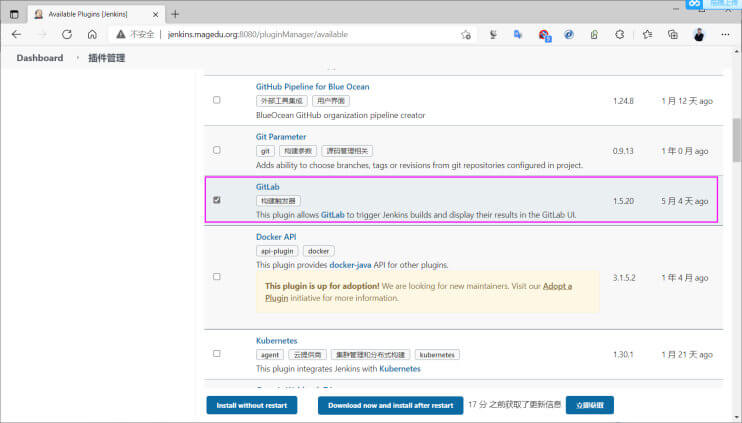Go to Dashboard breadcrumb
This screenshot has height=423, width=742.
40,58
